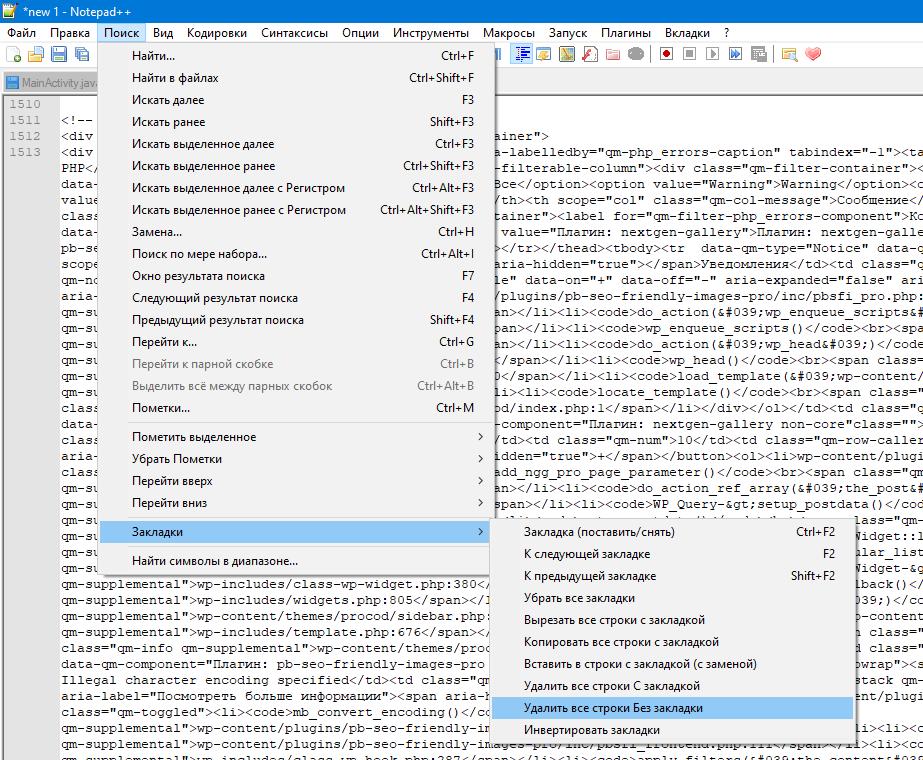
Task: Choose К следующей закладке
Action: [672, 554]
